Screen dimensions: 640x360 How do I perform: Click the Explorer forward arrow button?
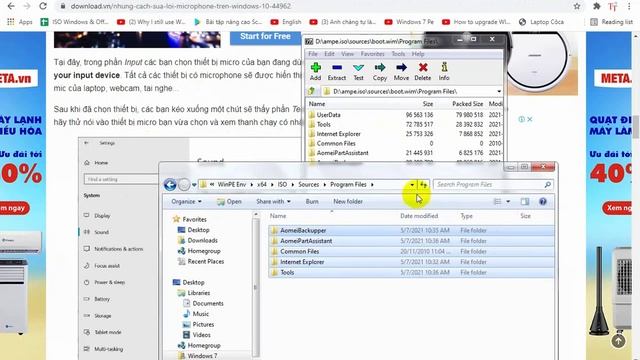pos(184,185)
